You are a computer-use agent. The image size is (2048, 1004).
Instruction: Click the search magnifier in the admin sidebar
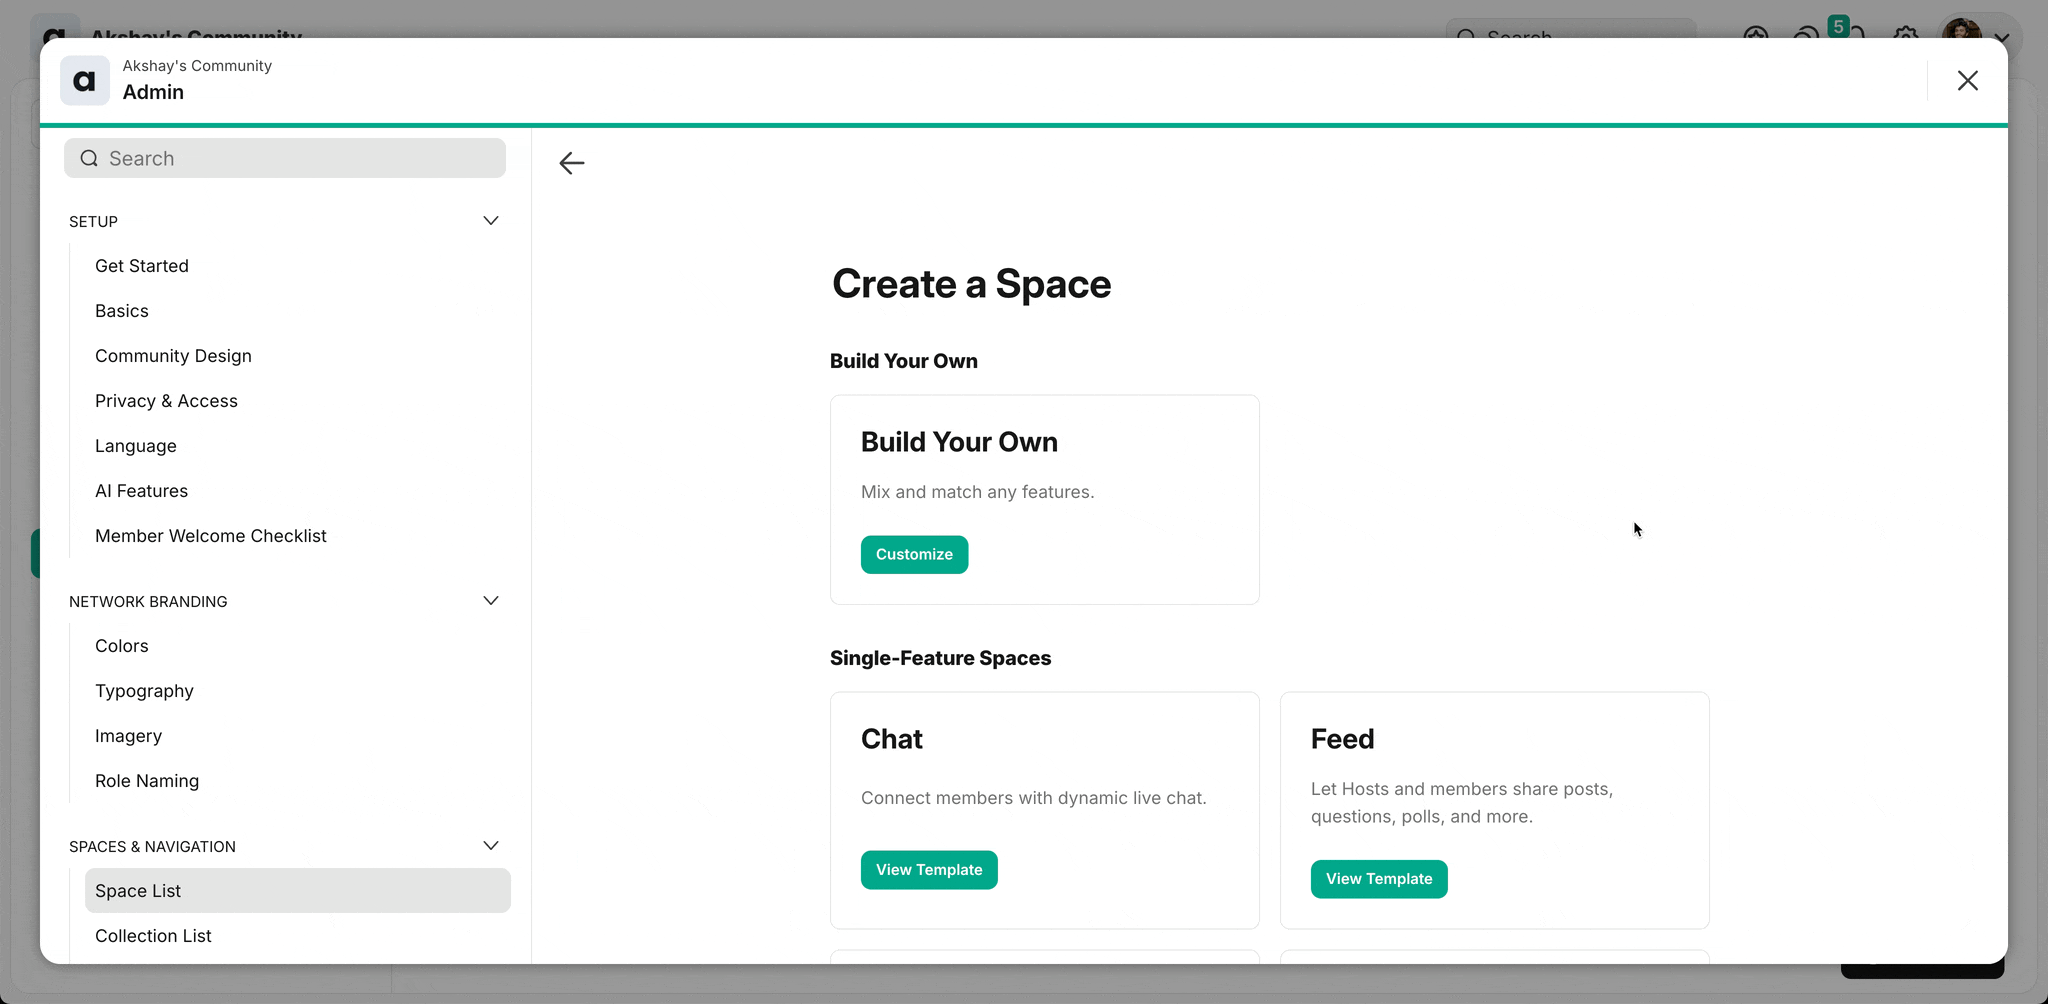click(x=88, y=158)
